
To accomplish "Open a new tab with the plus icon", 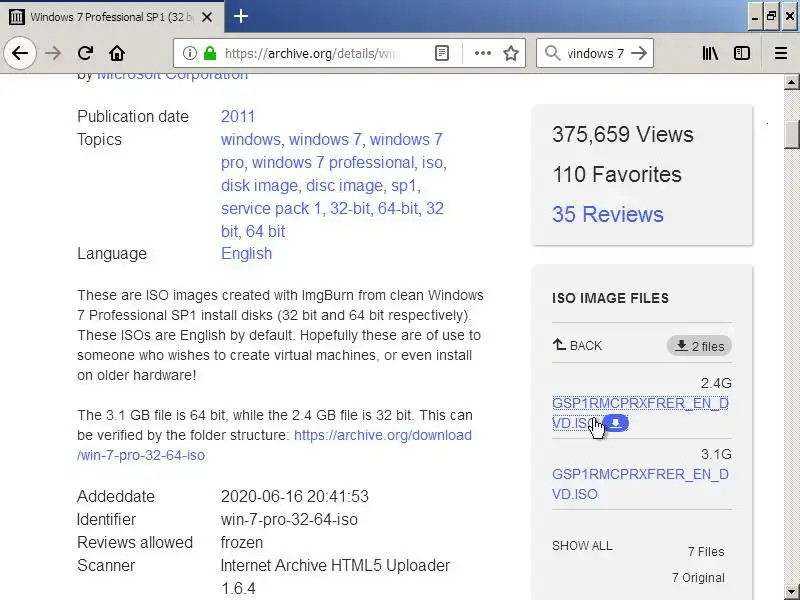I will click(241, 16).
